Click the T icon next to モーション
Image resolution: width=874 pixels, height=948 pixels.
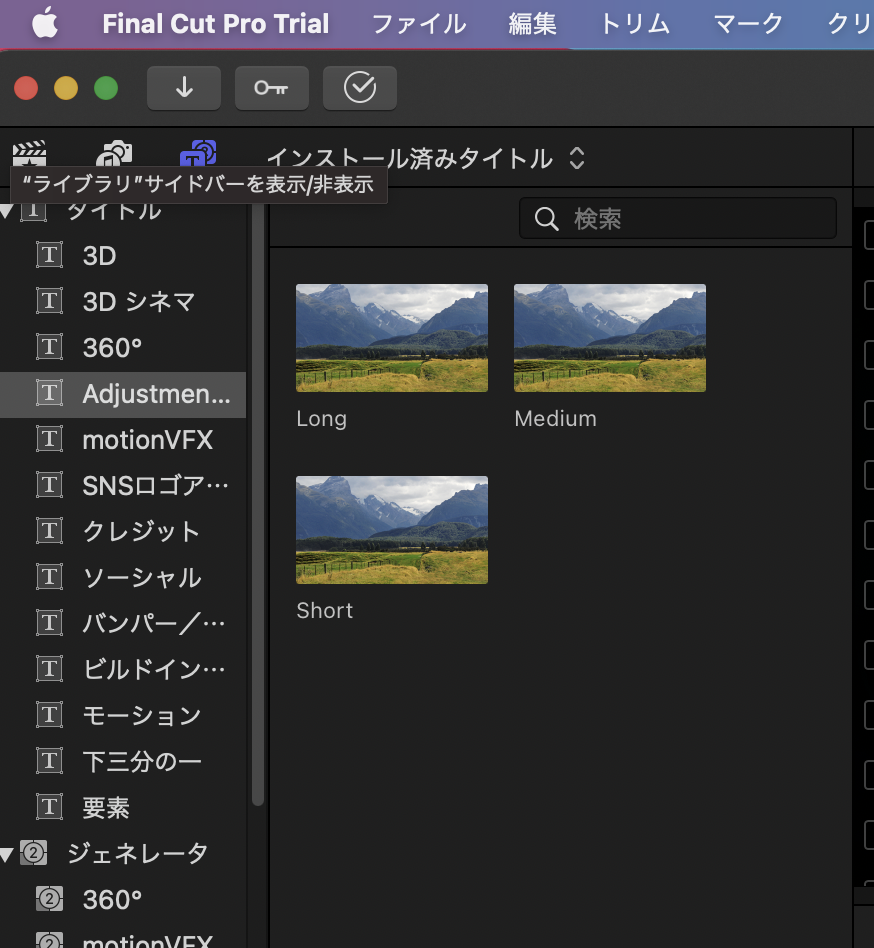pyautogui.click(x=50, y=715)
